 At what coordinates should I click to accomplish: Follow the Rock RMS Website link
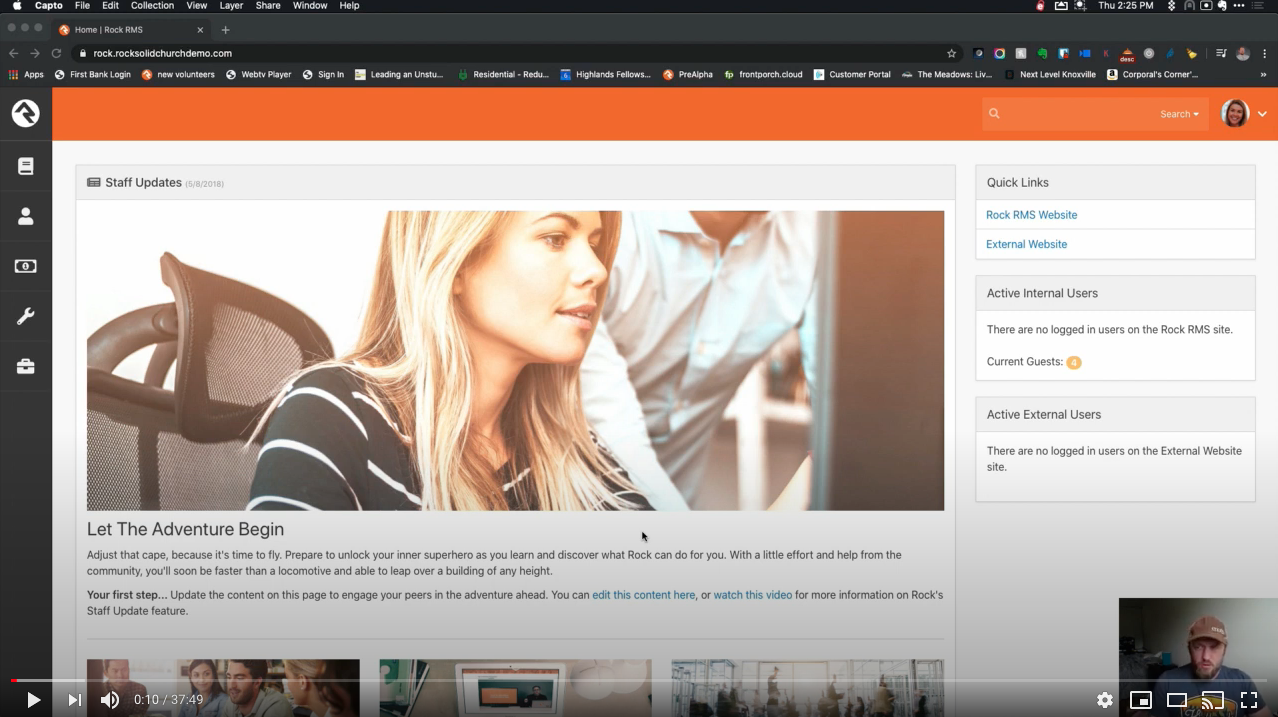1031,215
